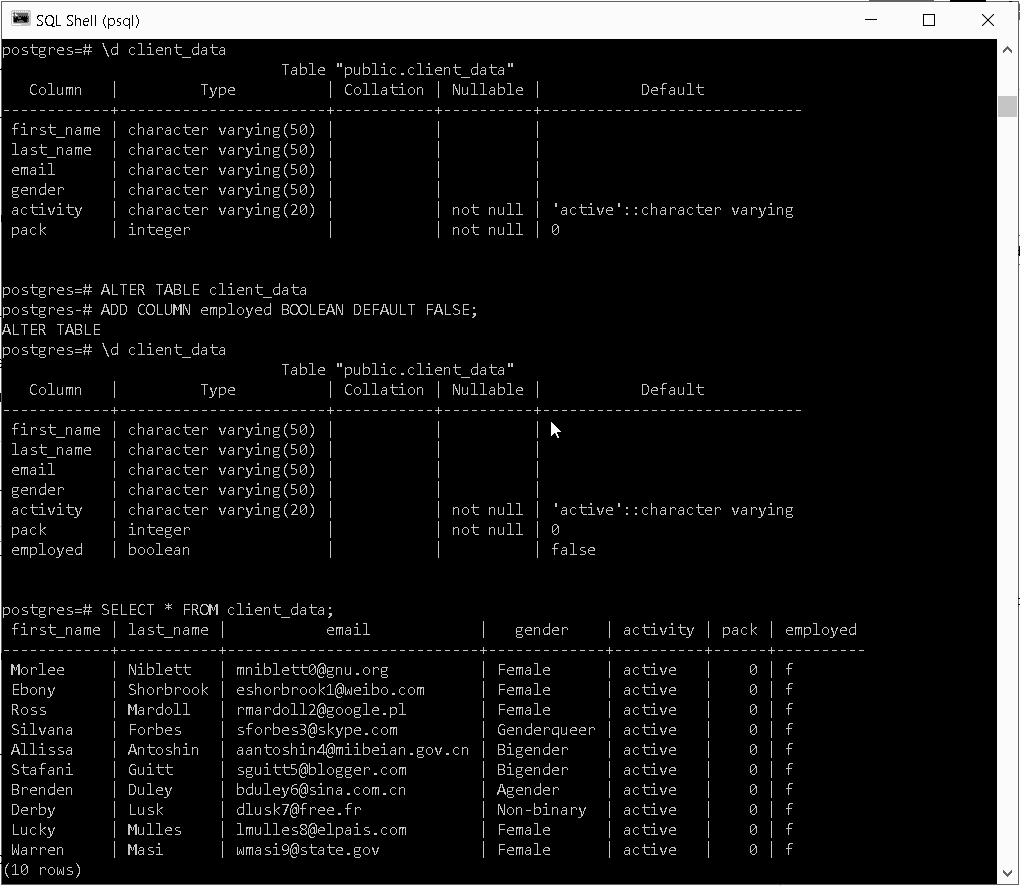Click the (10 rows) status text
Image resolution: width=1020 pixels, height=886 pixels.
(42, 870)
